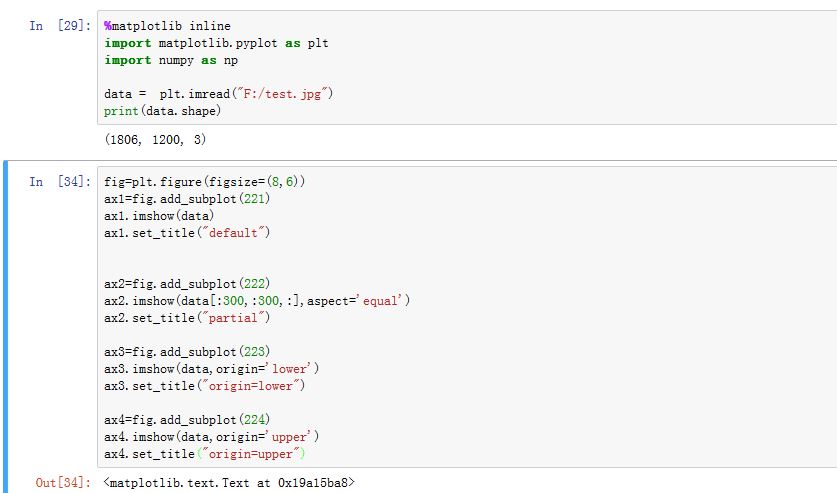This screenshot has width=837, height=493.
Task: Click the matplotlib.text.Text output result
Action: tap(228, 483)
